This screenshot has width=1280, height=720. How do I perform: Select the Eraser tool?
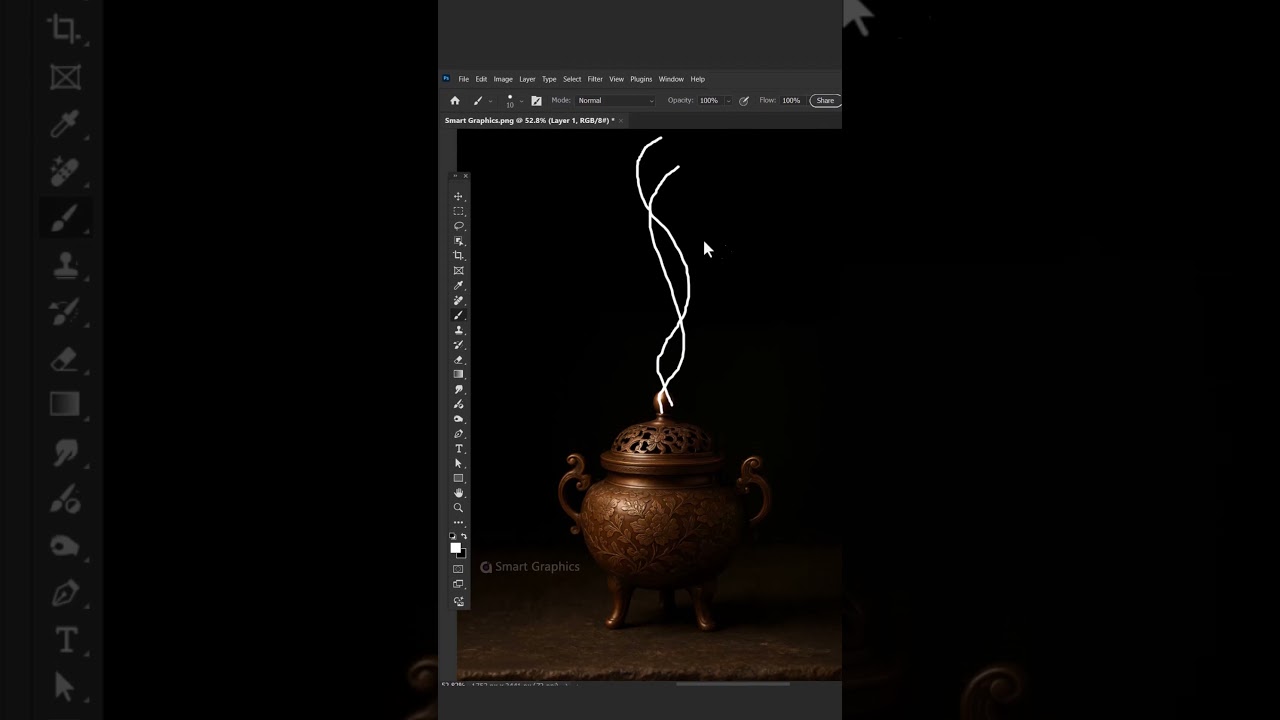coord(459,360)
